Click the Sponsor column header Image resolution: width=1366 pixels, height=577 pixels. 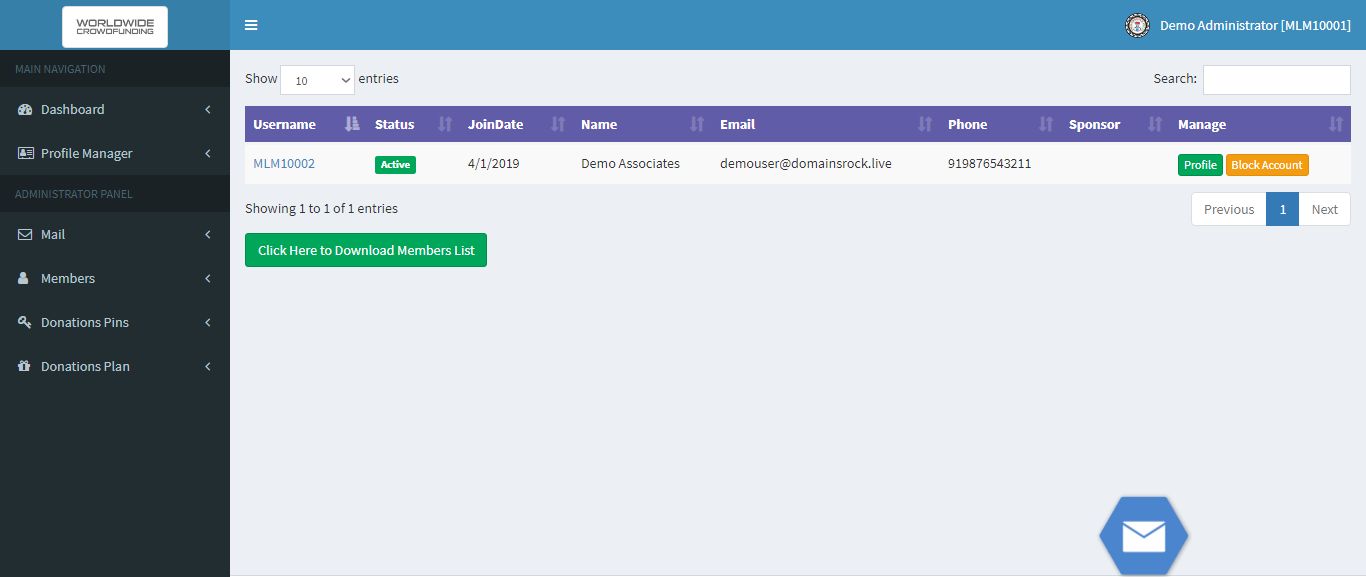coord(1115,124)
